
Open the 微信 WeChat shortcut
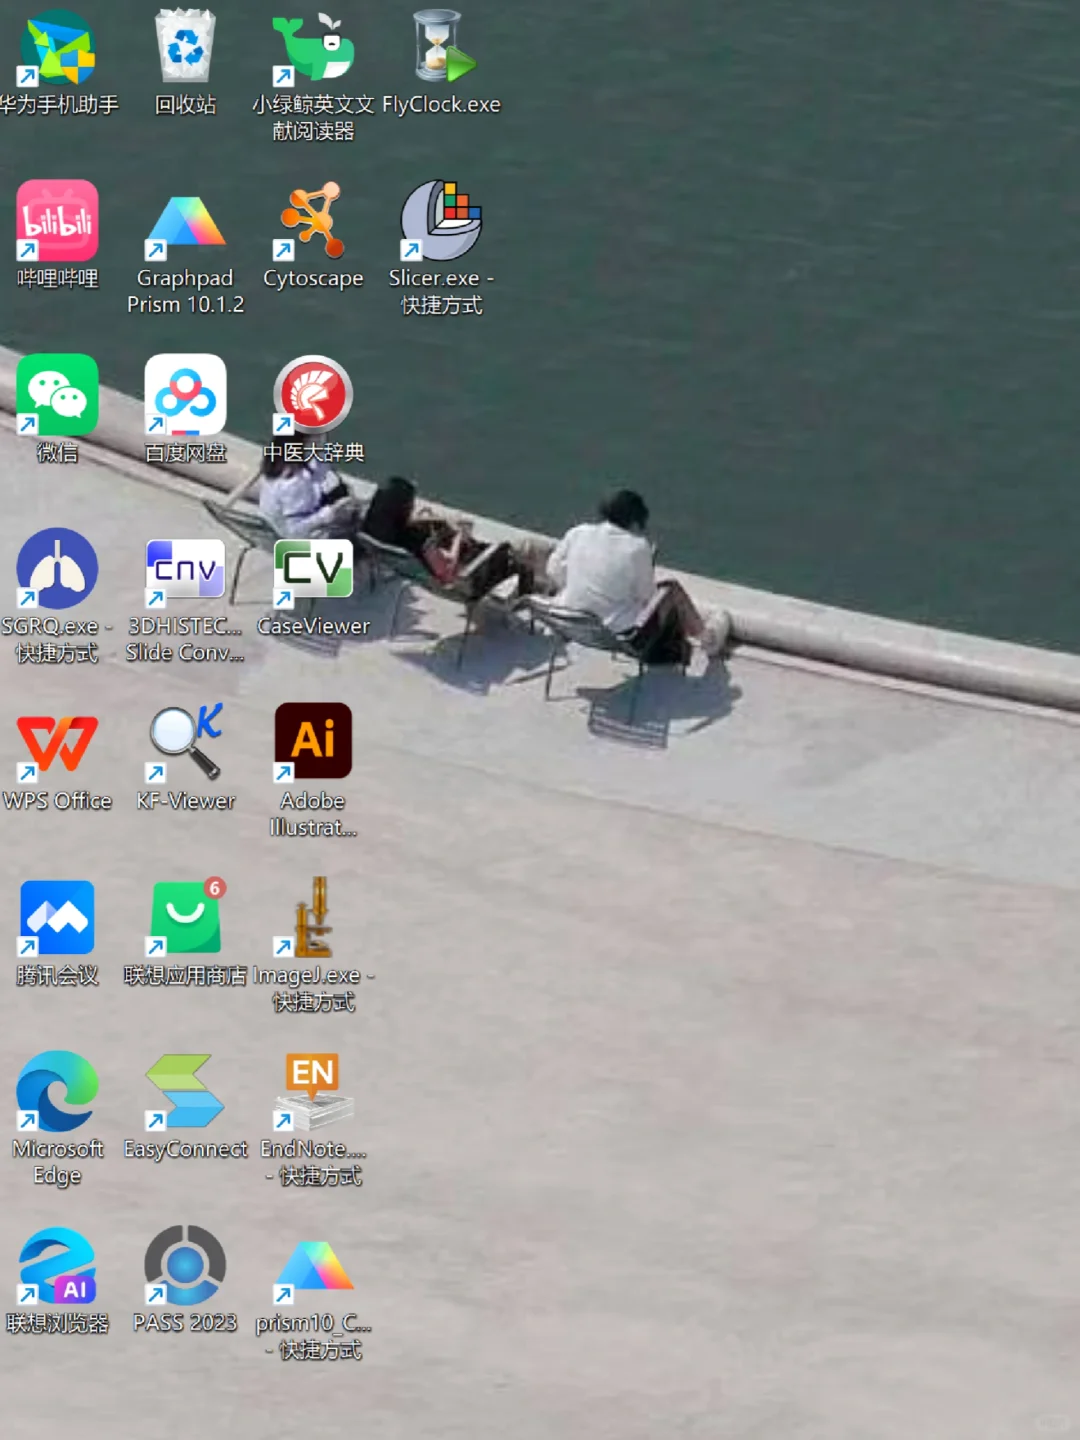point(57,395)
